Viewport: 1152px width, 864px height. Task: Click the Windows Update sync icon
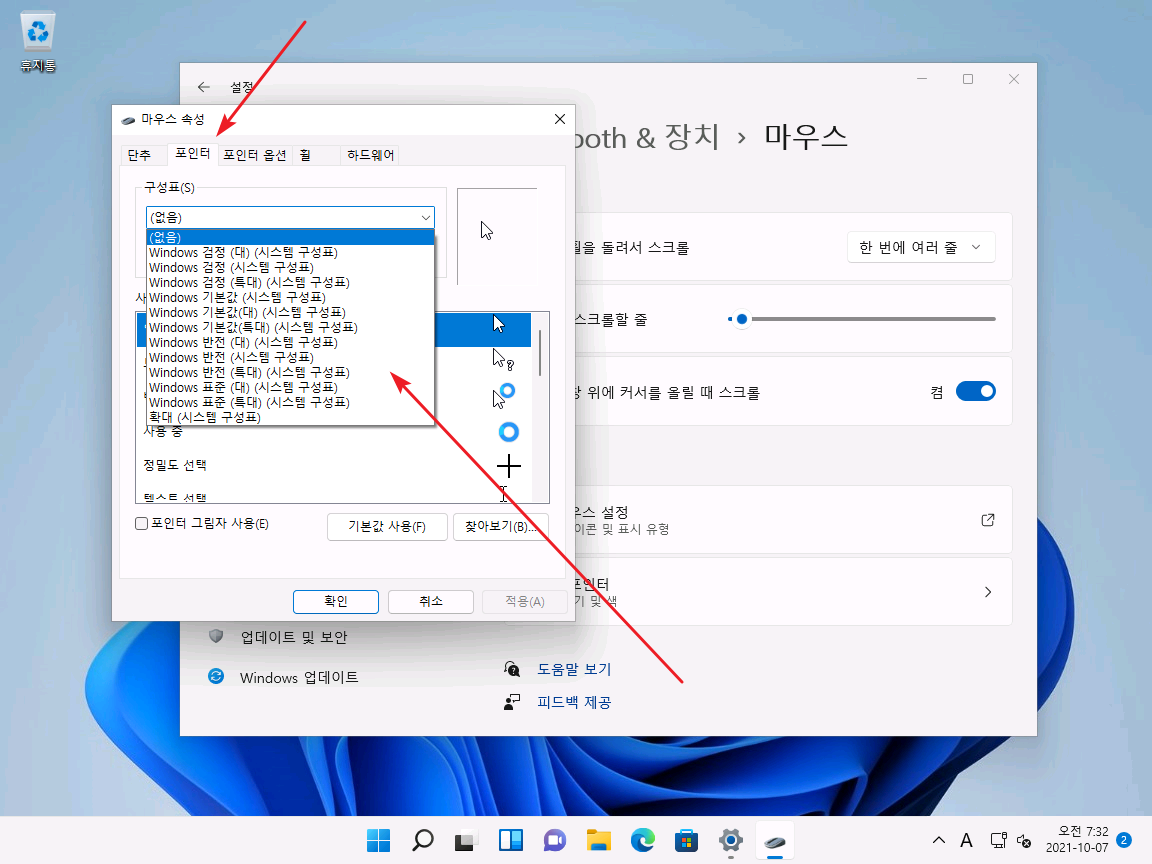click(x=216, y=677)
